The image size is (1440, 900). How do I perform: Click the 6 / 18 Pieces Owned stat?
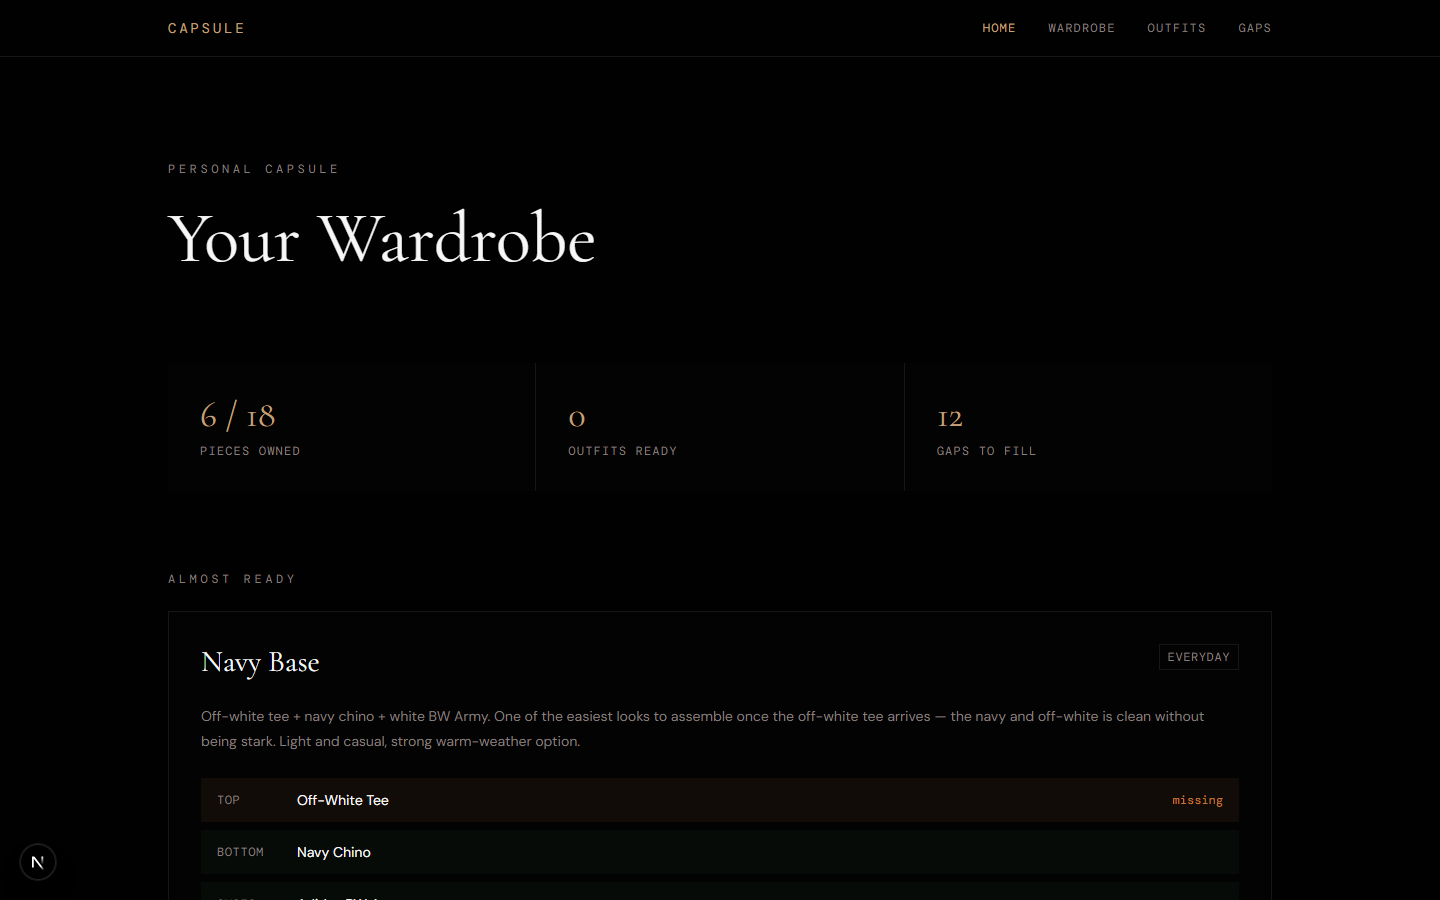(x=352, y=427)
